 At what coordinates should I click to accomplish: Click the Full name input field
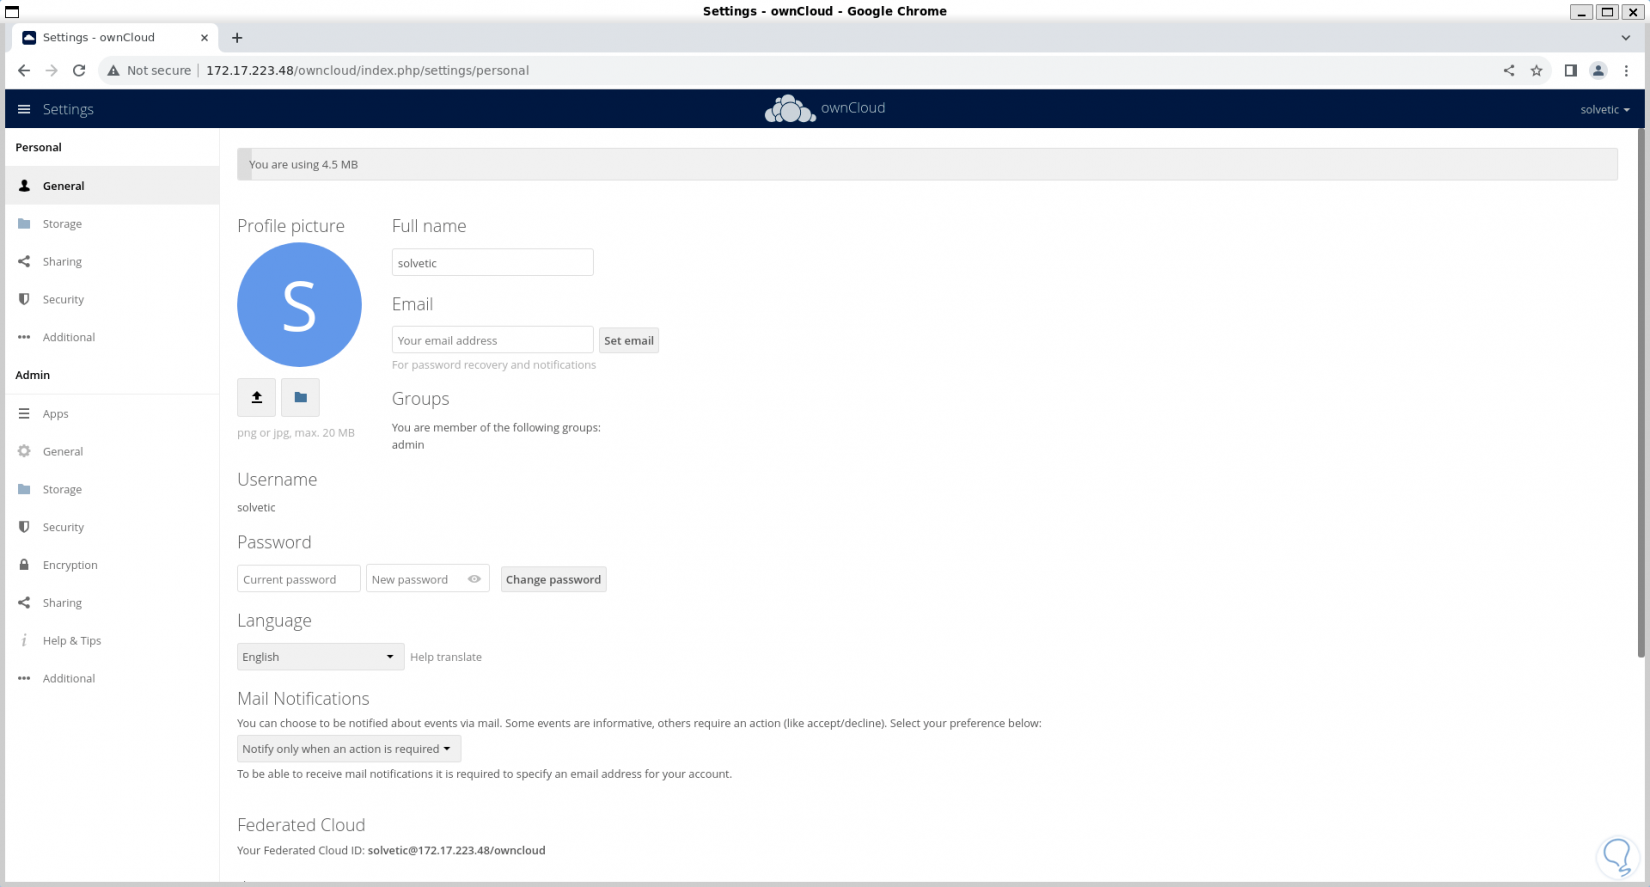493,263
